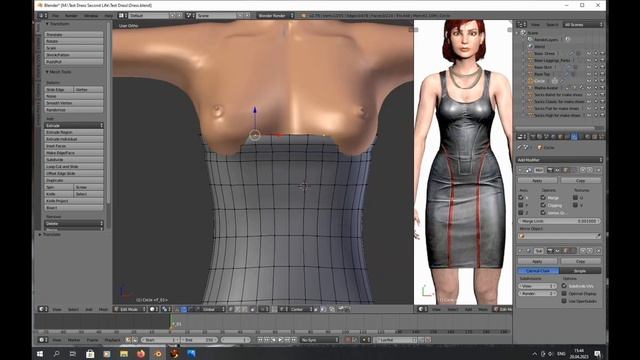The image size is (640, 360).
Task: Expand the Translate operator panel
Action: click(x=50, y=235)
